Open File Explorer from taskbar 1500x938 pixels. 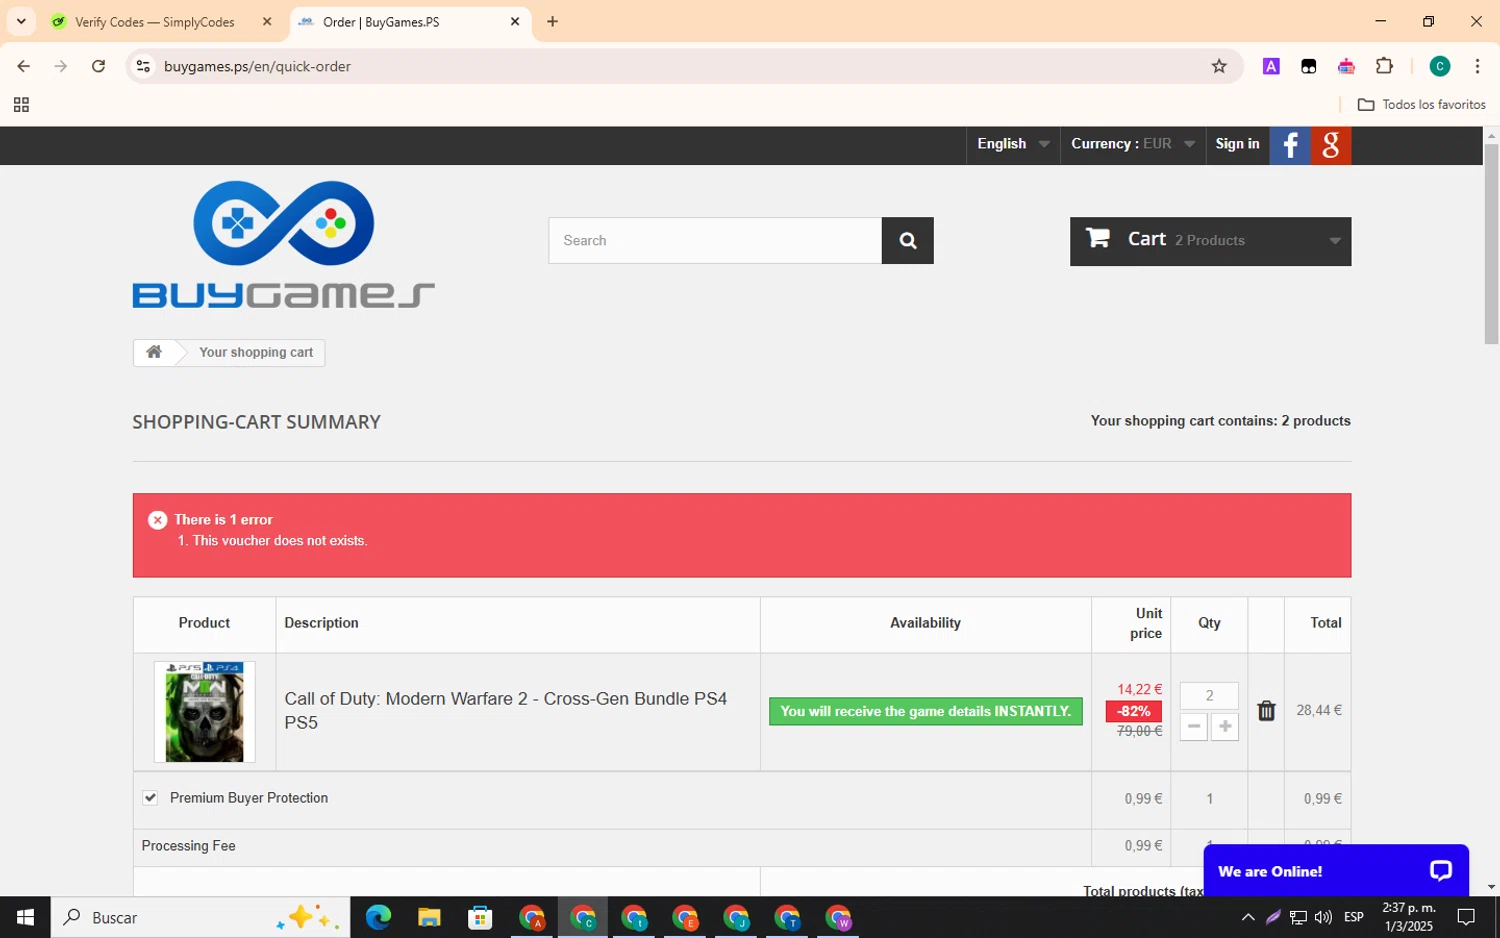tap(429, 917)
